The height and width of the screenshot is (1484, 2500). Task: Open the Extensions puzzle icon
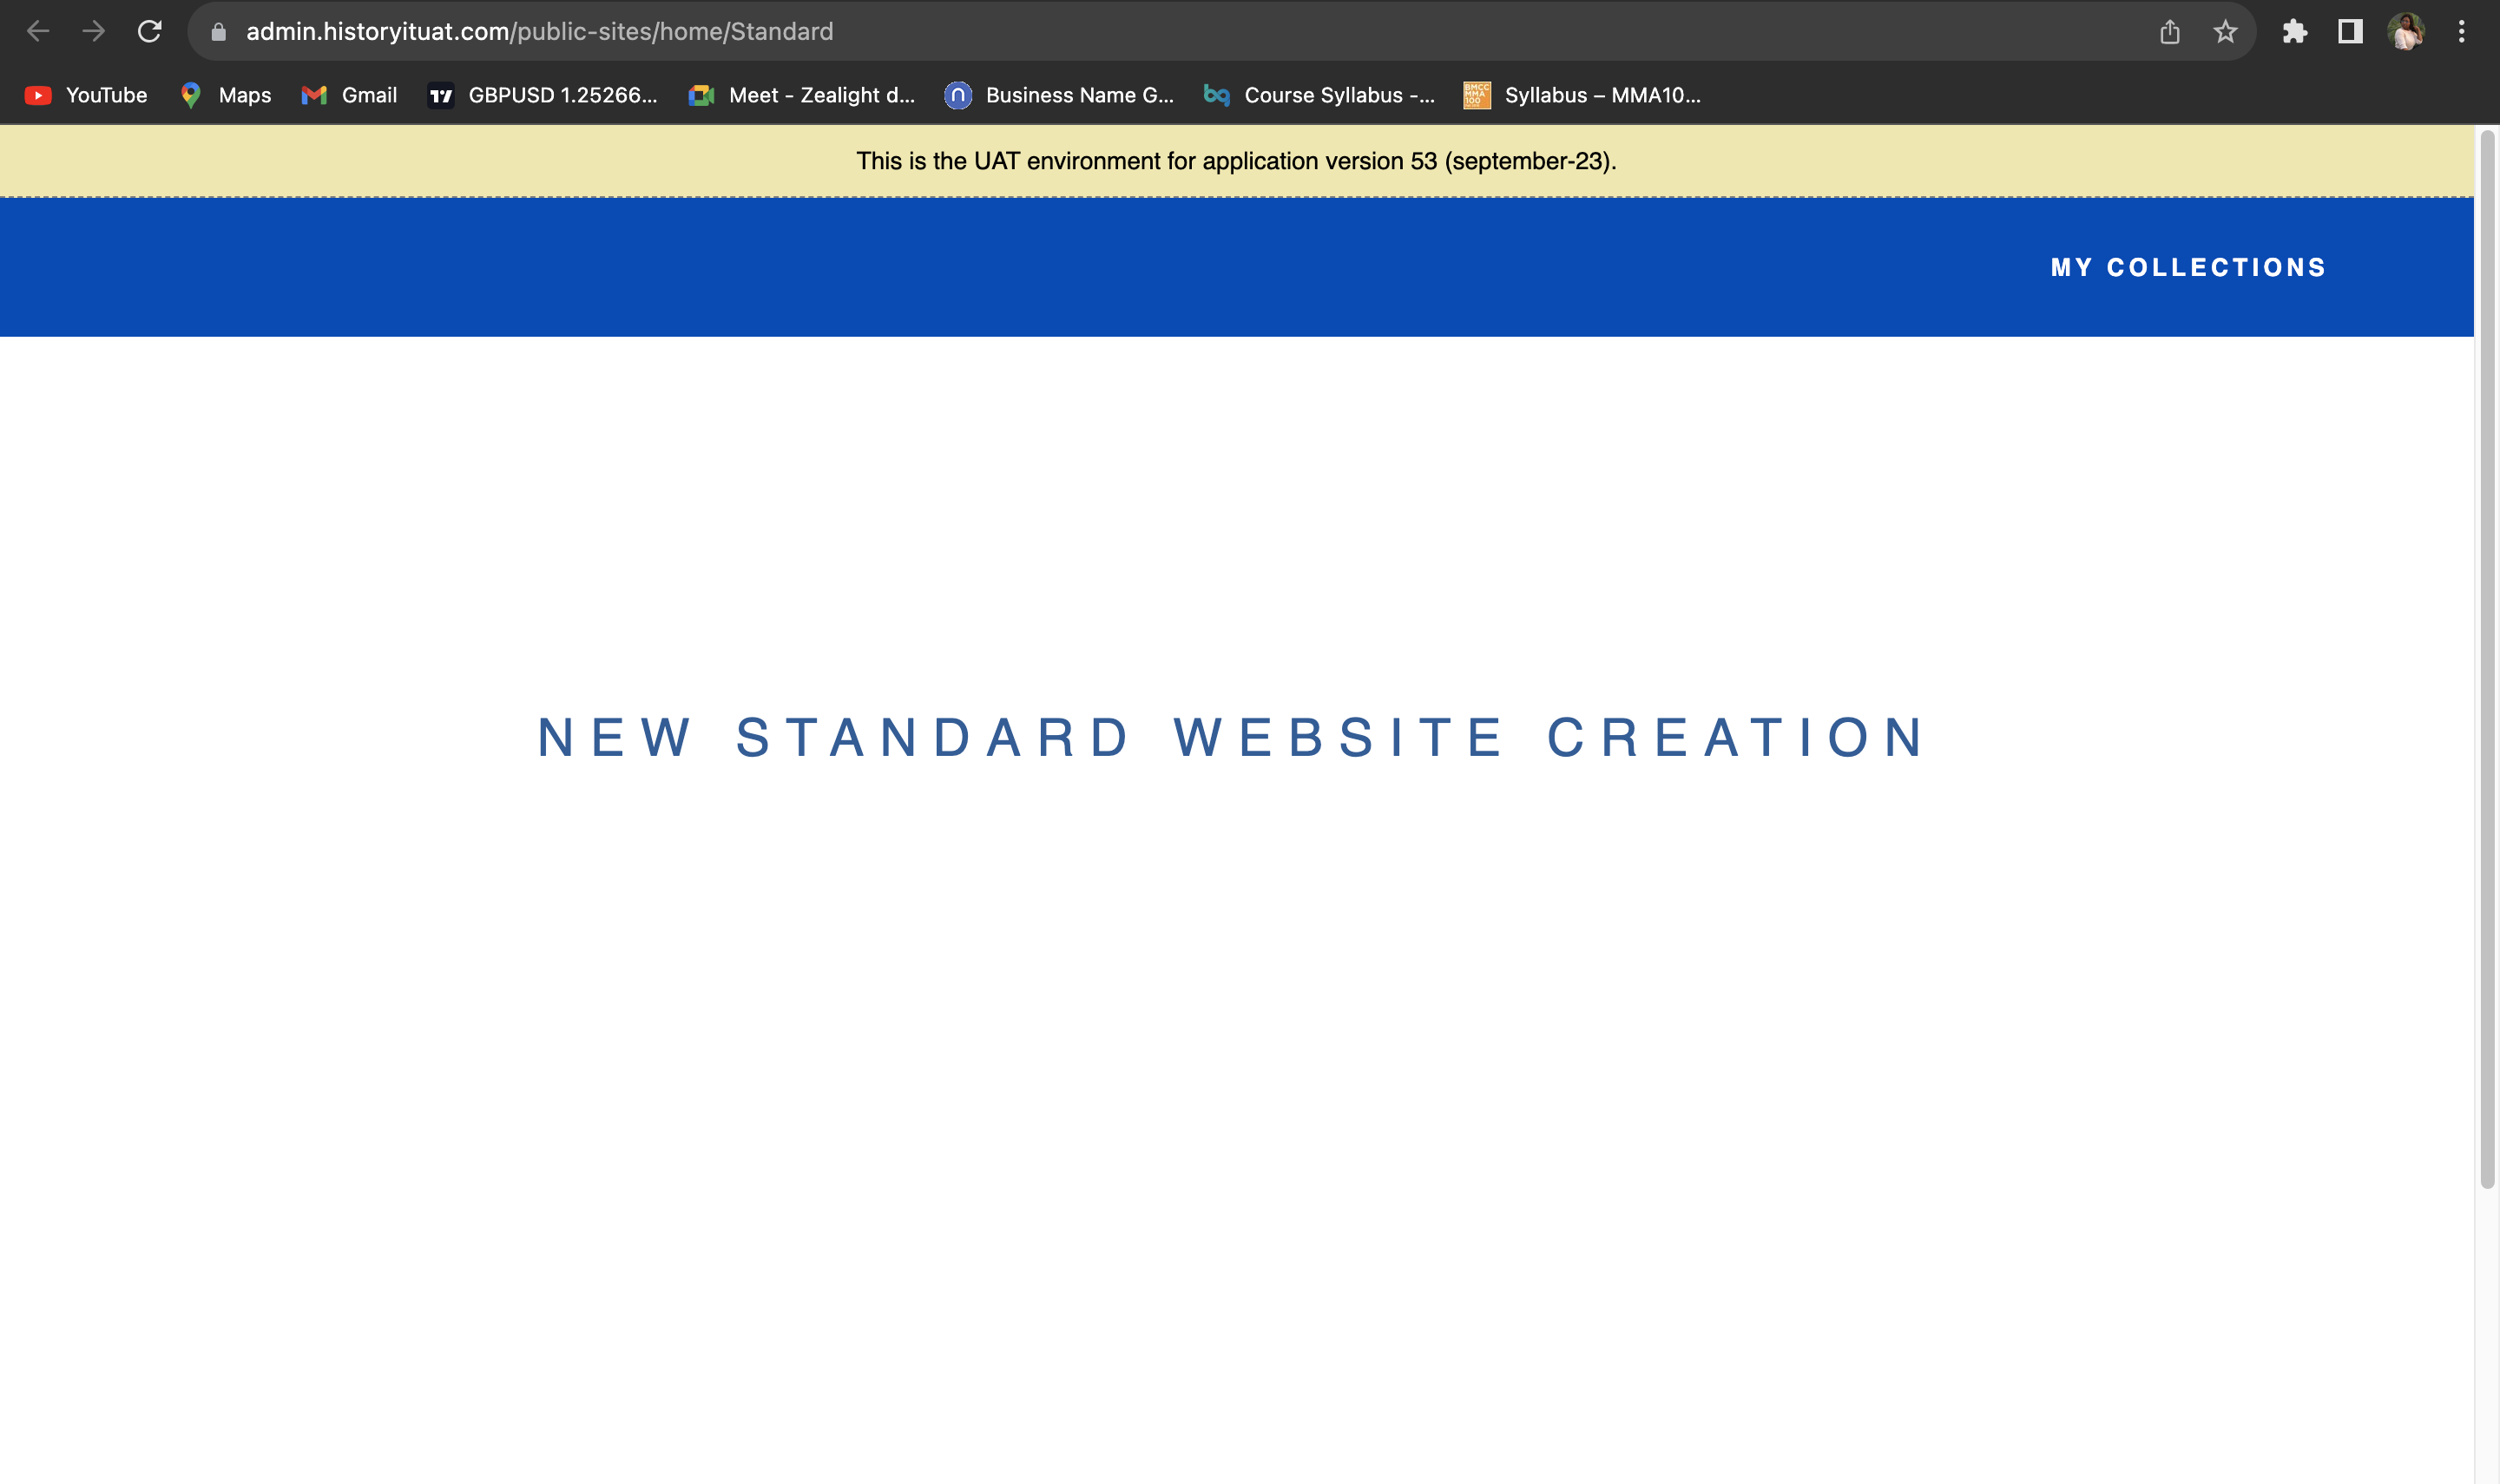(x=2294, y=32)
